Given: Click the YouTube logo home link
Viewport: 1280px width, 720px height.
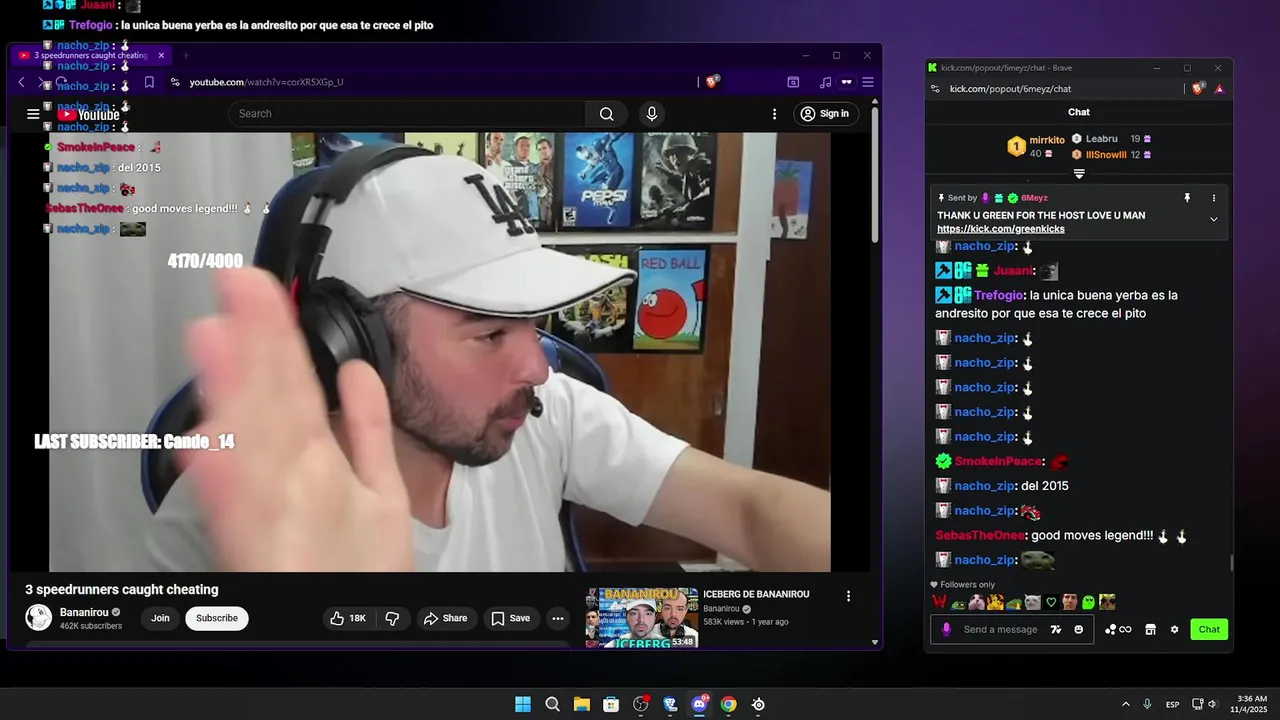Looking at the screenshot, I should tap(88, 114).
